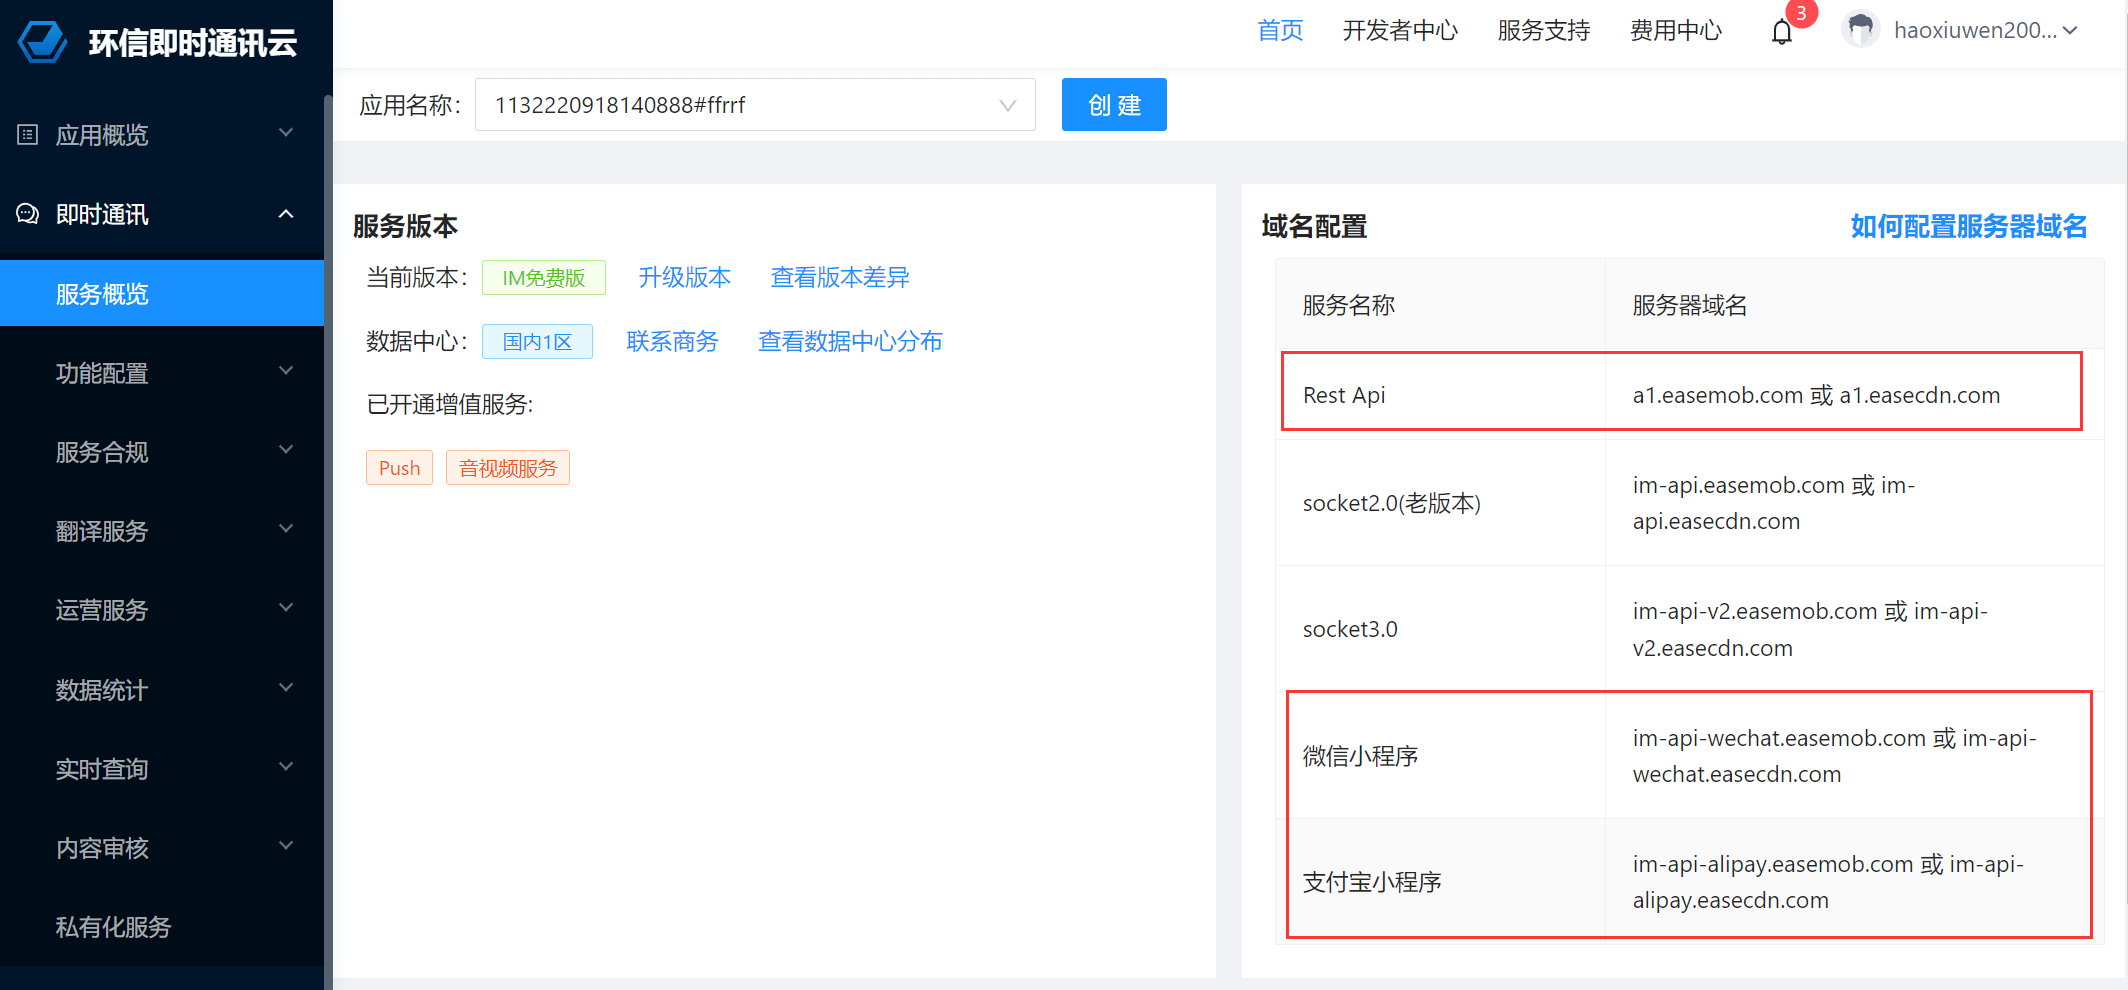The width and height of the screenshot is (2128, 990).
Task: Click the 联系商务 link
Action: coord(672,341)
